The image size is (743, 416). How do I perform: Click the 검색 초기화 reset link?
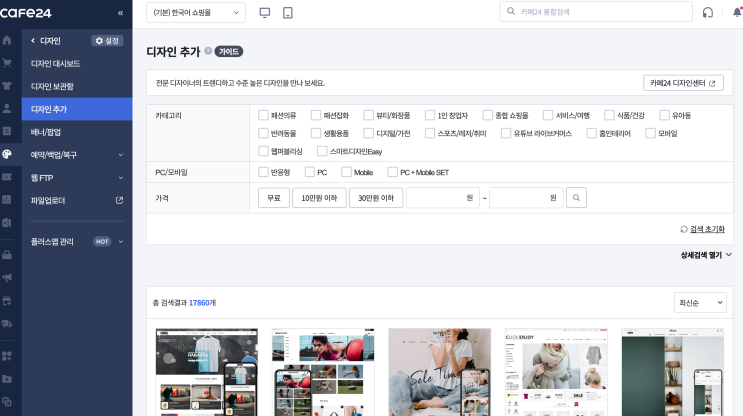pos(702,229)
